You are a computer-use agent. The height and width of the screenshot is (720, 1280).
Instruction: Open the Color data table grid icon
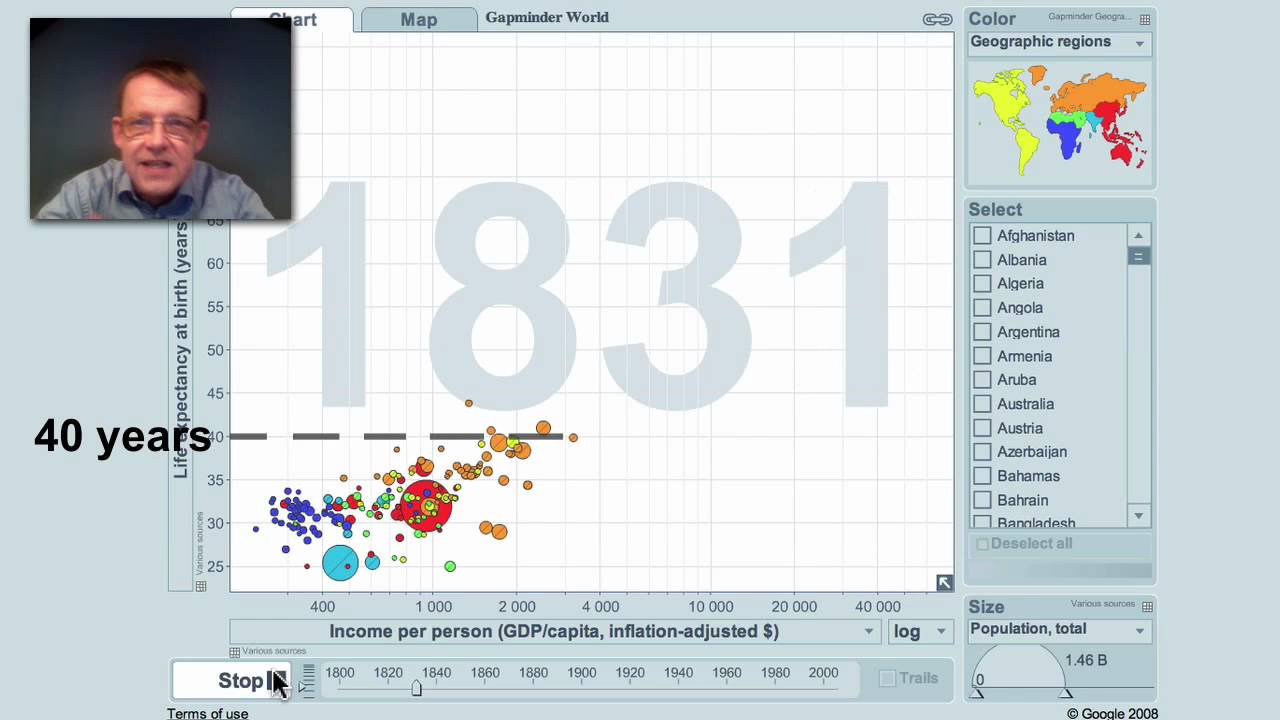(1145, 19)
